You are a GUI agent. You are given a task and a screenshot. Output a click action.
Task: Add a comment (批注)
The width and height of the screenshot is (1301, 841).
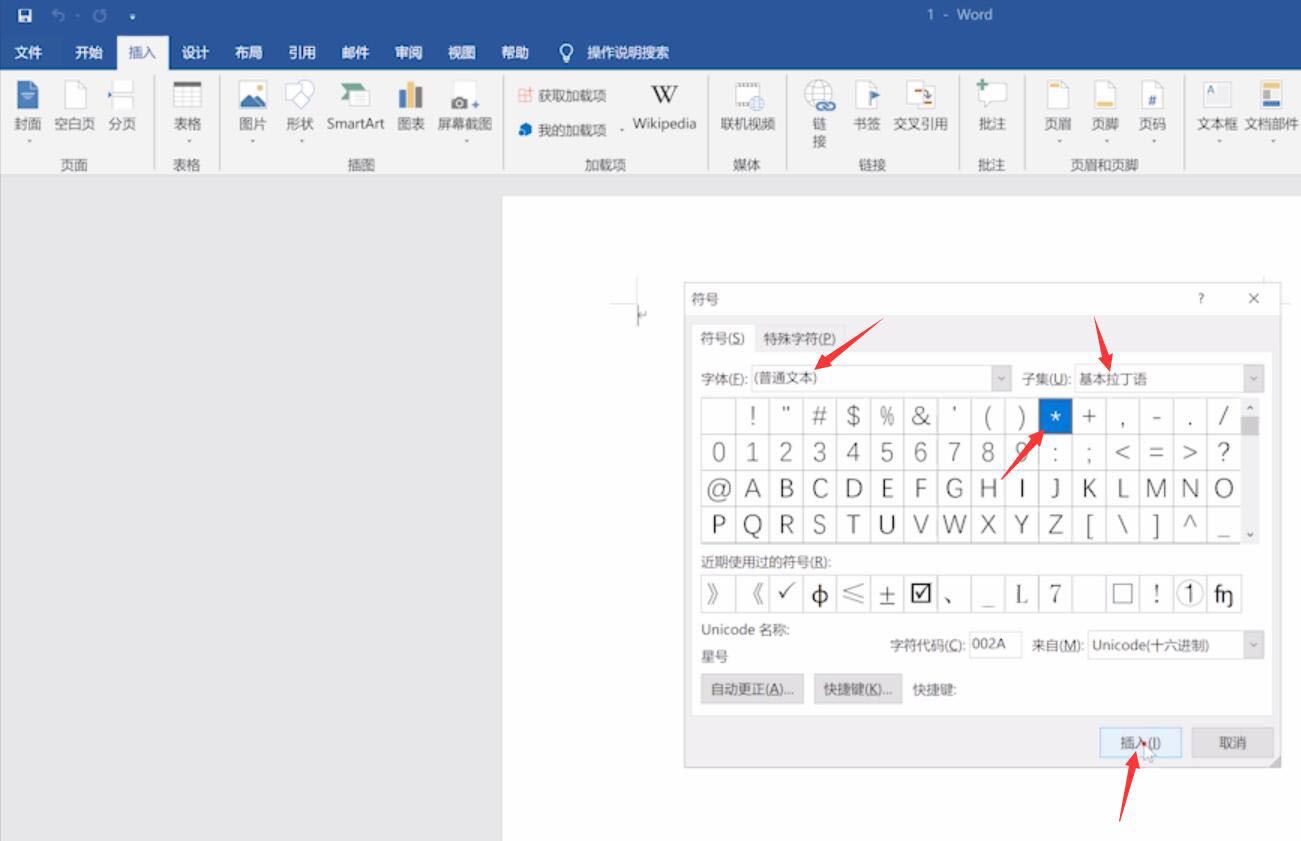coord(992,106)
